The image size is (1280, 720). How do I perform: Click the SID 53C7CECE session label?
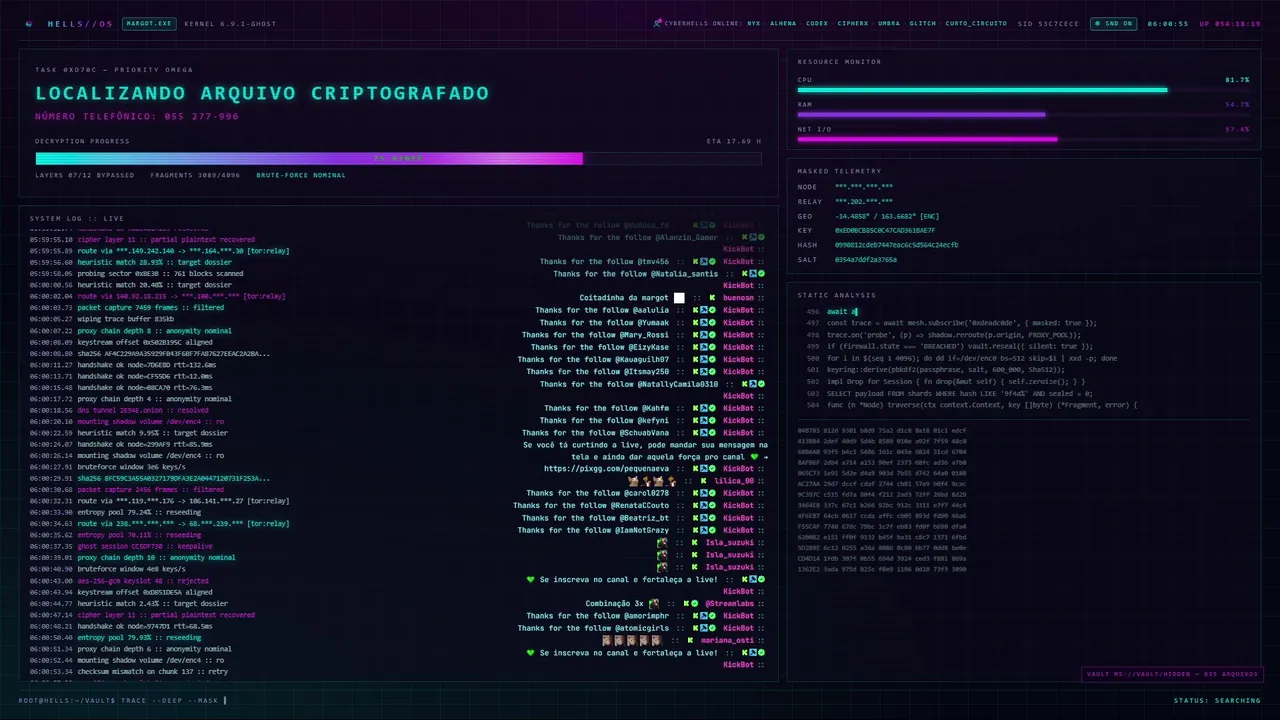point(1048,23)
